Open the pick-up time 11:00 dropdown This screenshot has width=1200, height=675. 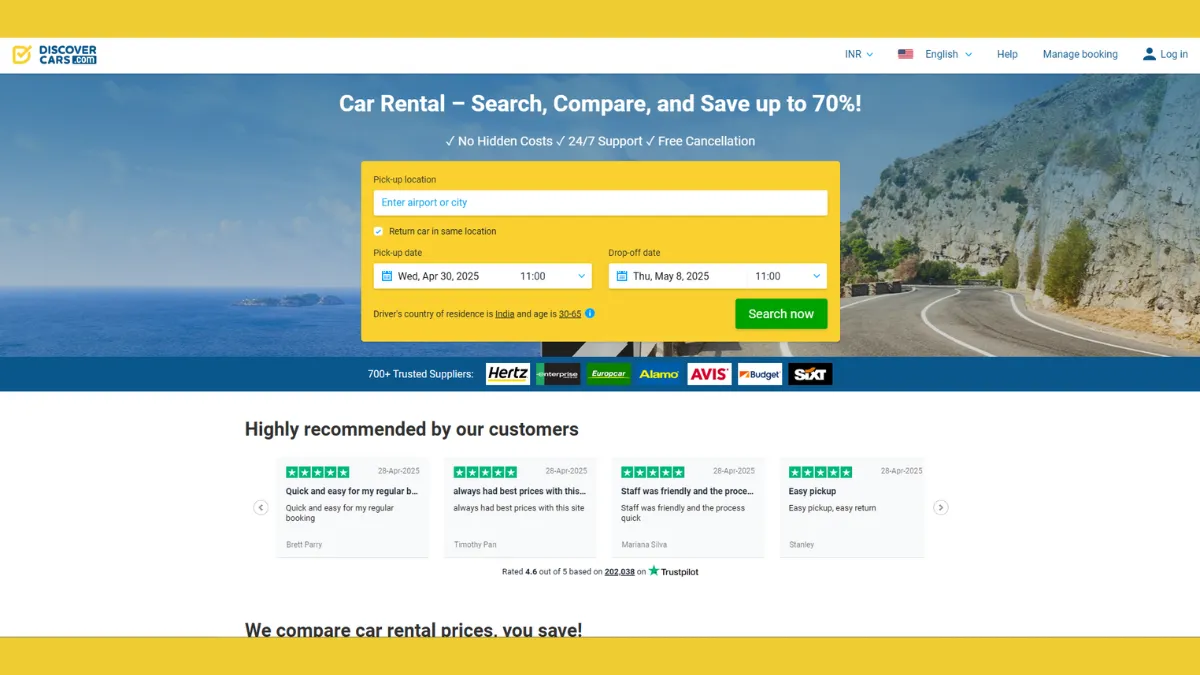coord(552,276)
